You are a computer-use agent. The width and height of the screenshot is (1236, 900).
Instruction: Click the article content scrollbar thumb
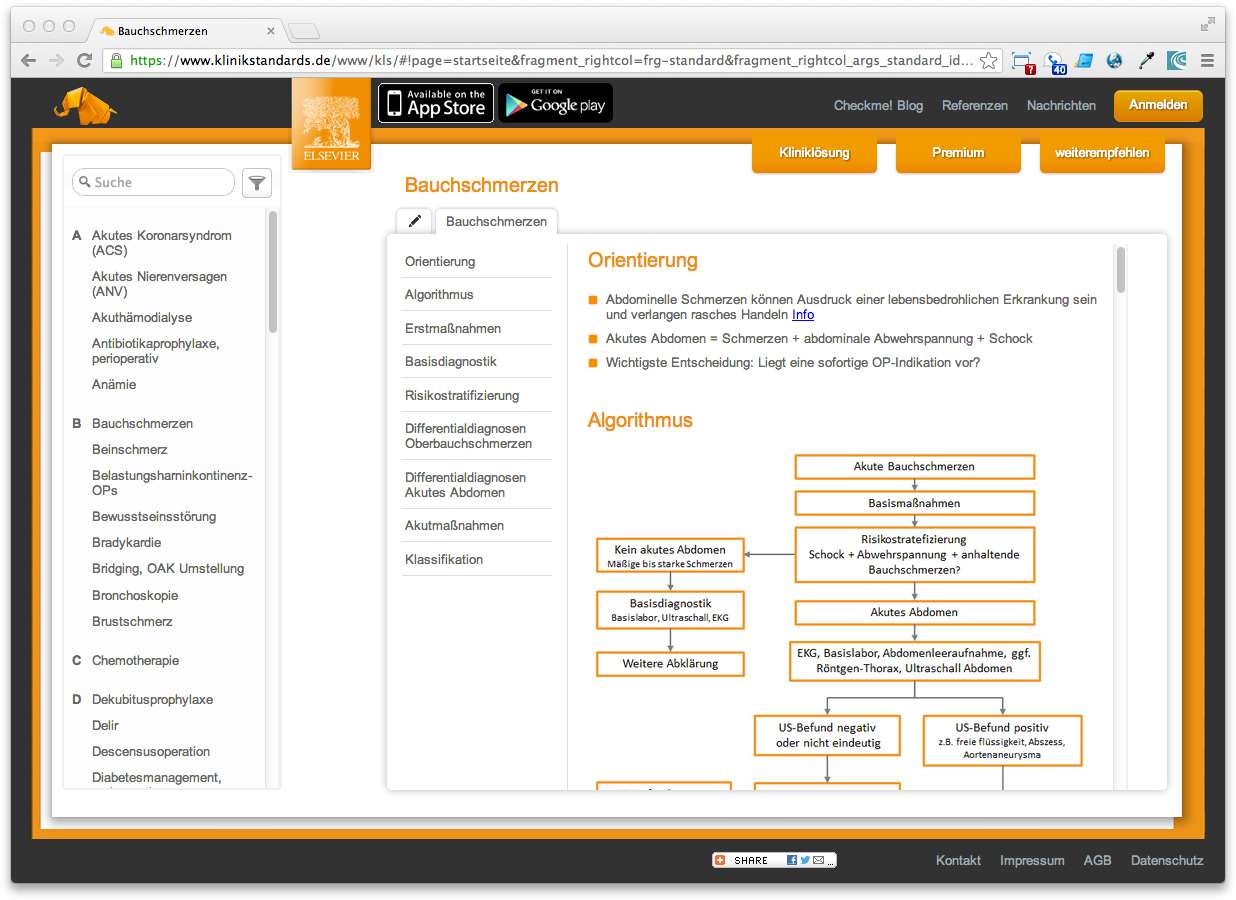coord(1121,270)
